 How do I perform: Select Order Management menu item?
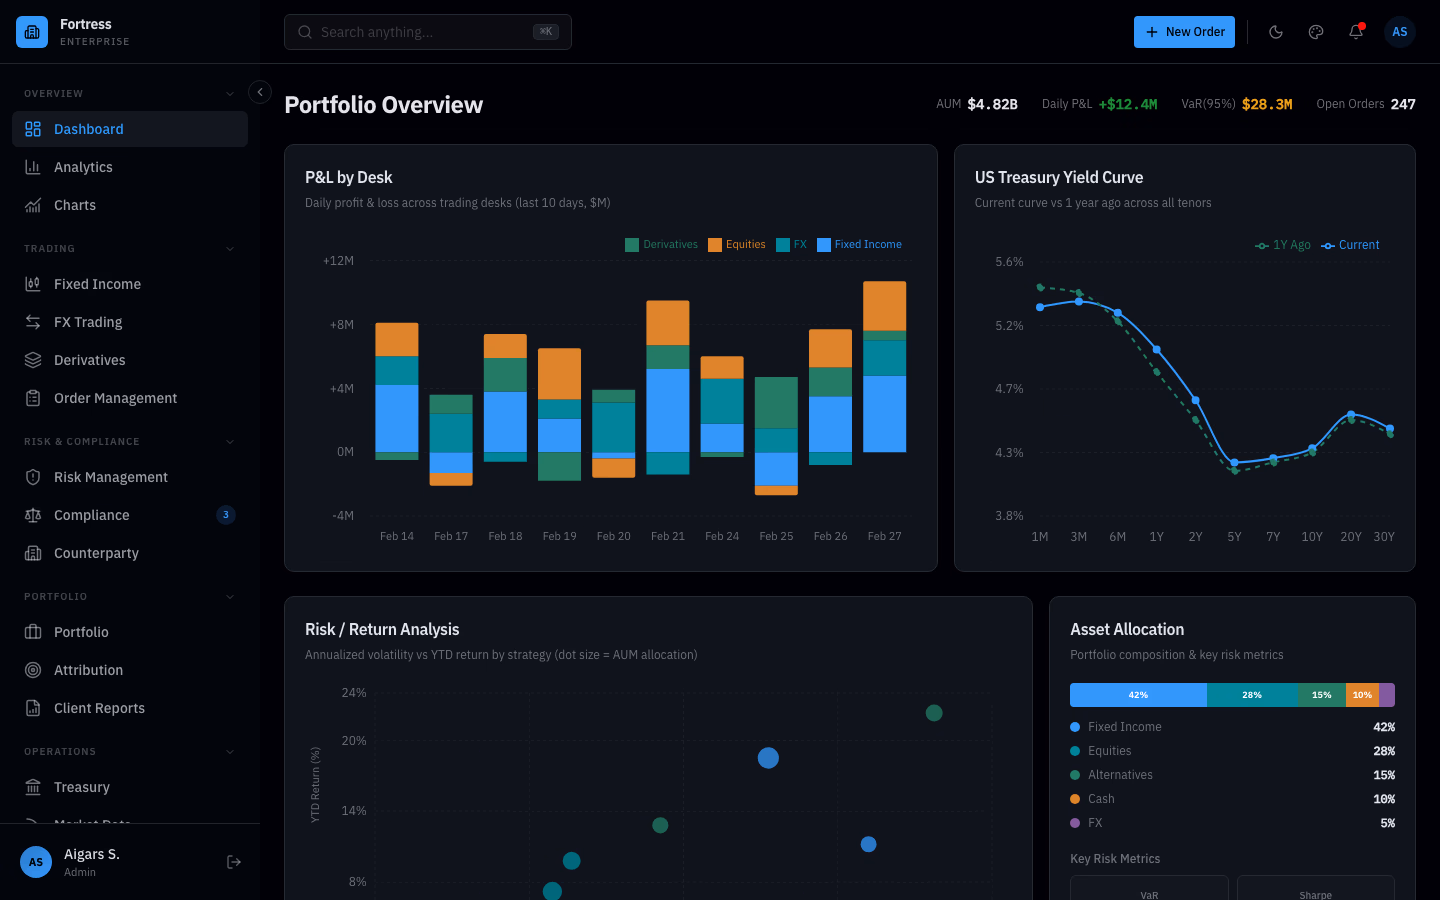[x=130, y=398]
